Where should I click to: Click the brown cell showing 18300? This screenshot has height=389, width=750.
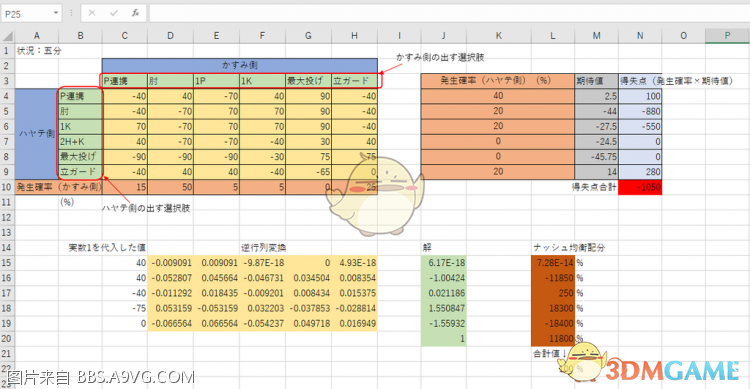pyautogui.click(x=553, y=308)
